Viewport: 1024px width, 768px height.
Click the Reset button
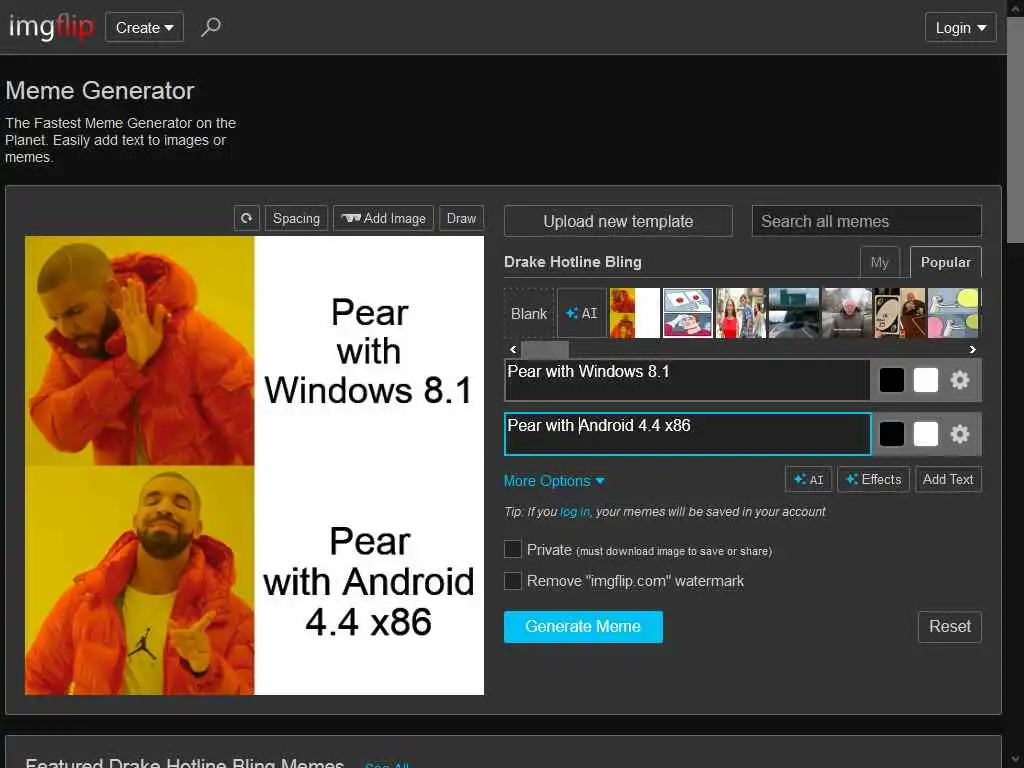pyautogui.click(x=950, y=627)
